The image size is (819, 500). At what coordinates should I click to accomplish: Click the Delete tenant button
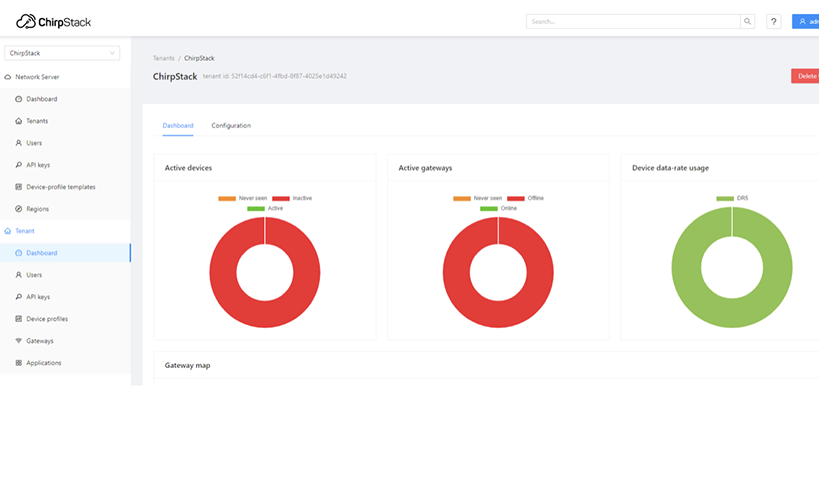pyautogui.click(x=805, y=76)
